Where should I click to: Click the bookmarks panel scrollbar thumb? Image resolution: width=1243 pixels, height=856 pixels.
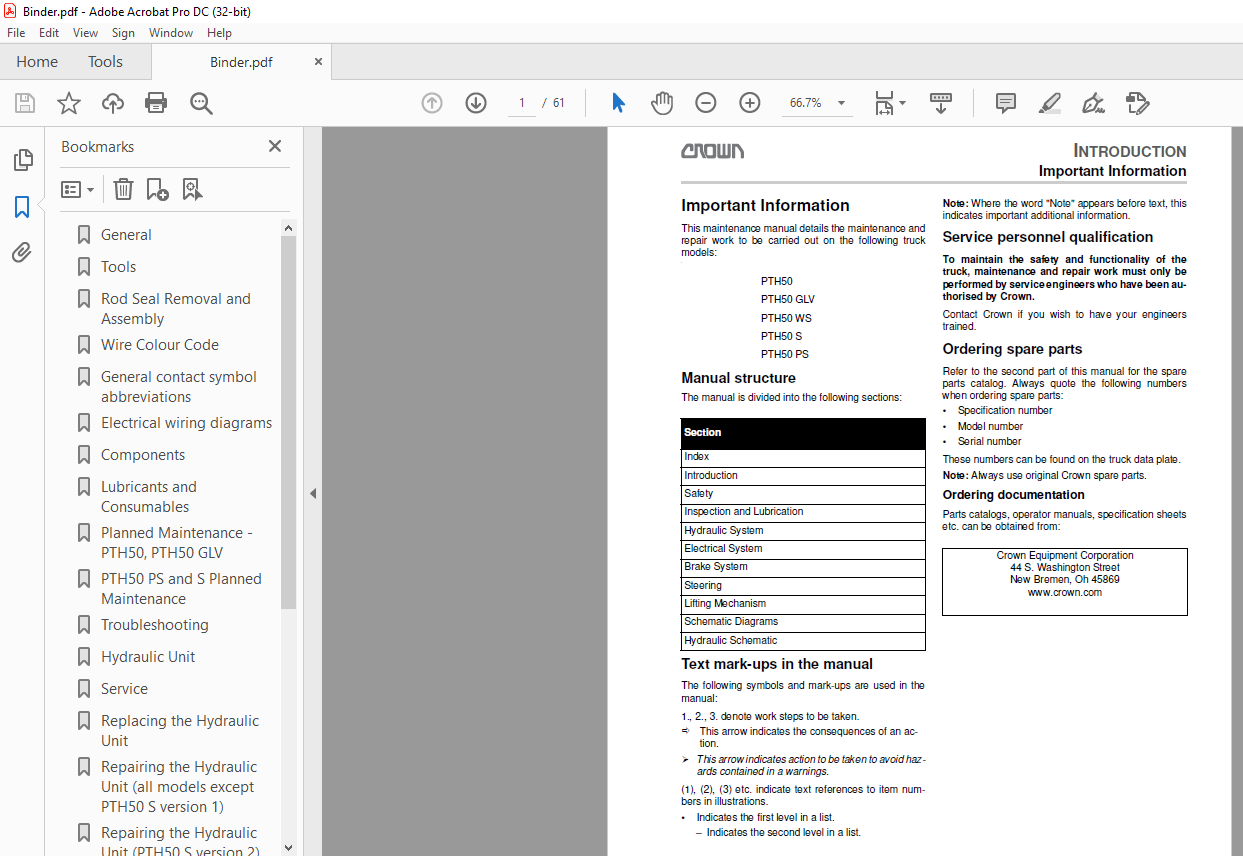pyautogui.click(x=289, y=422)
